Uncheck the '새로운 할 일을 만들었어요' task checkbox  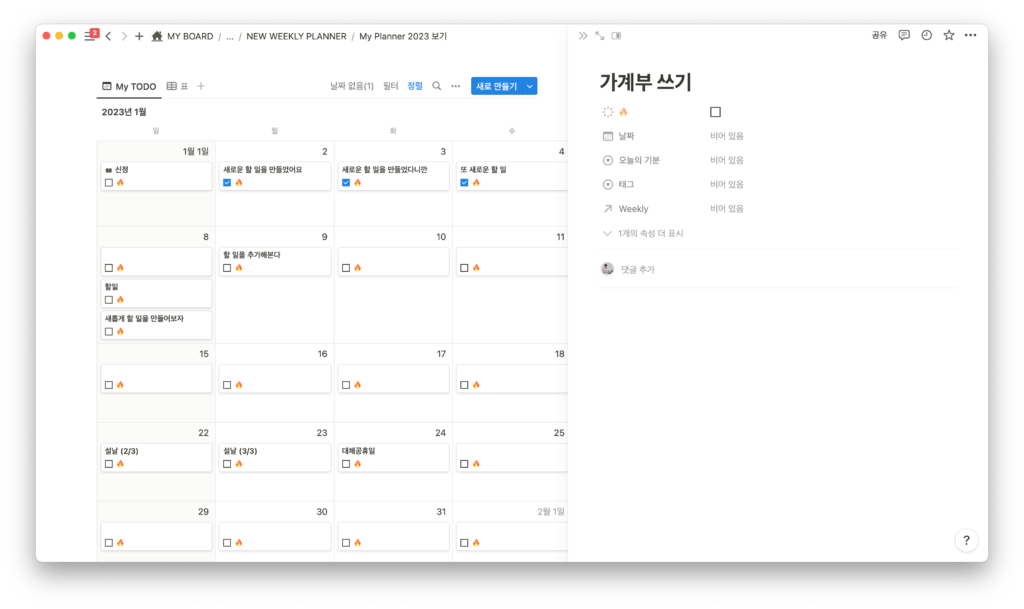[228, 183]
